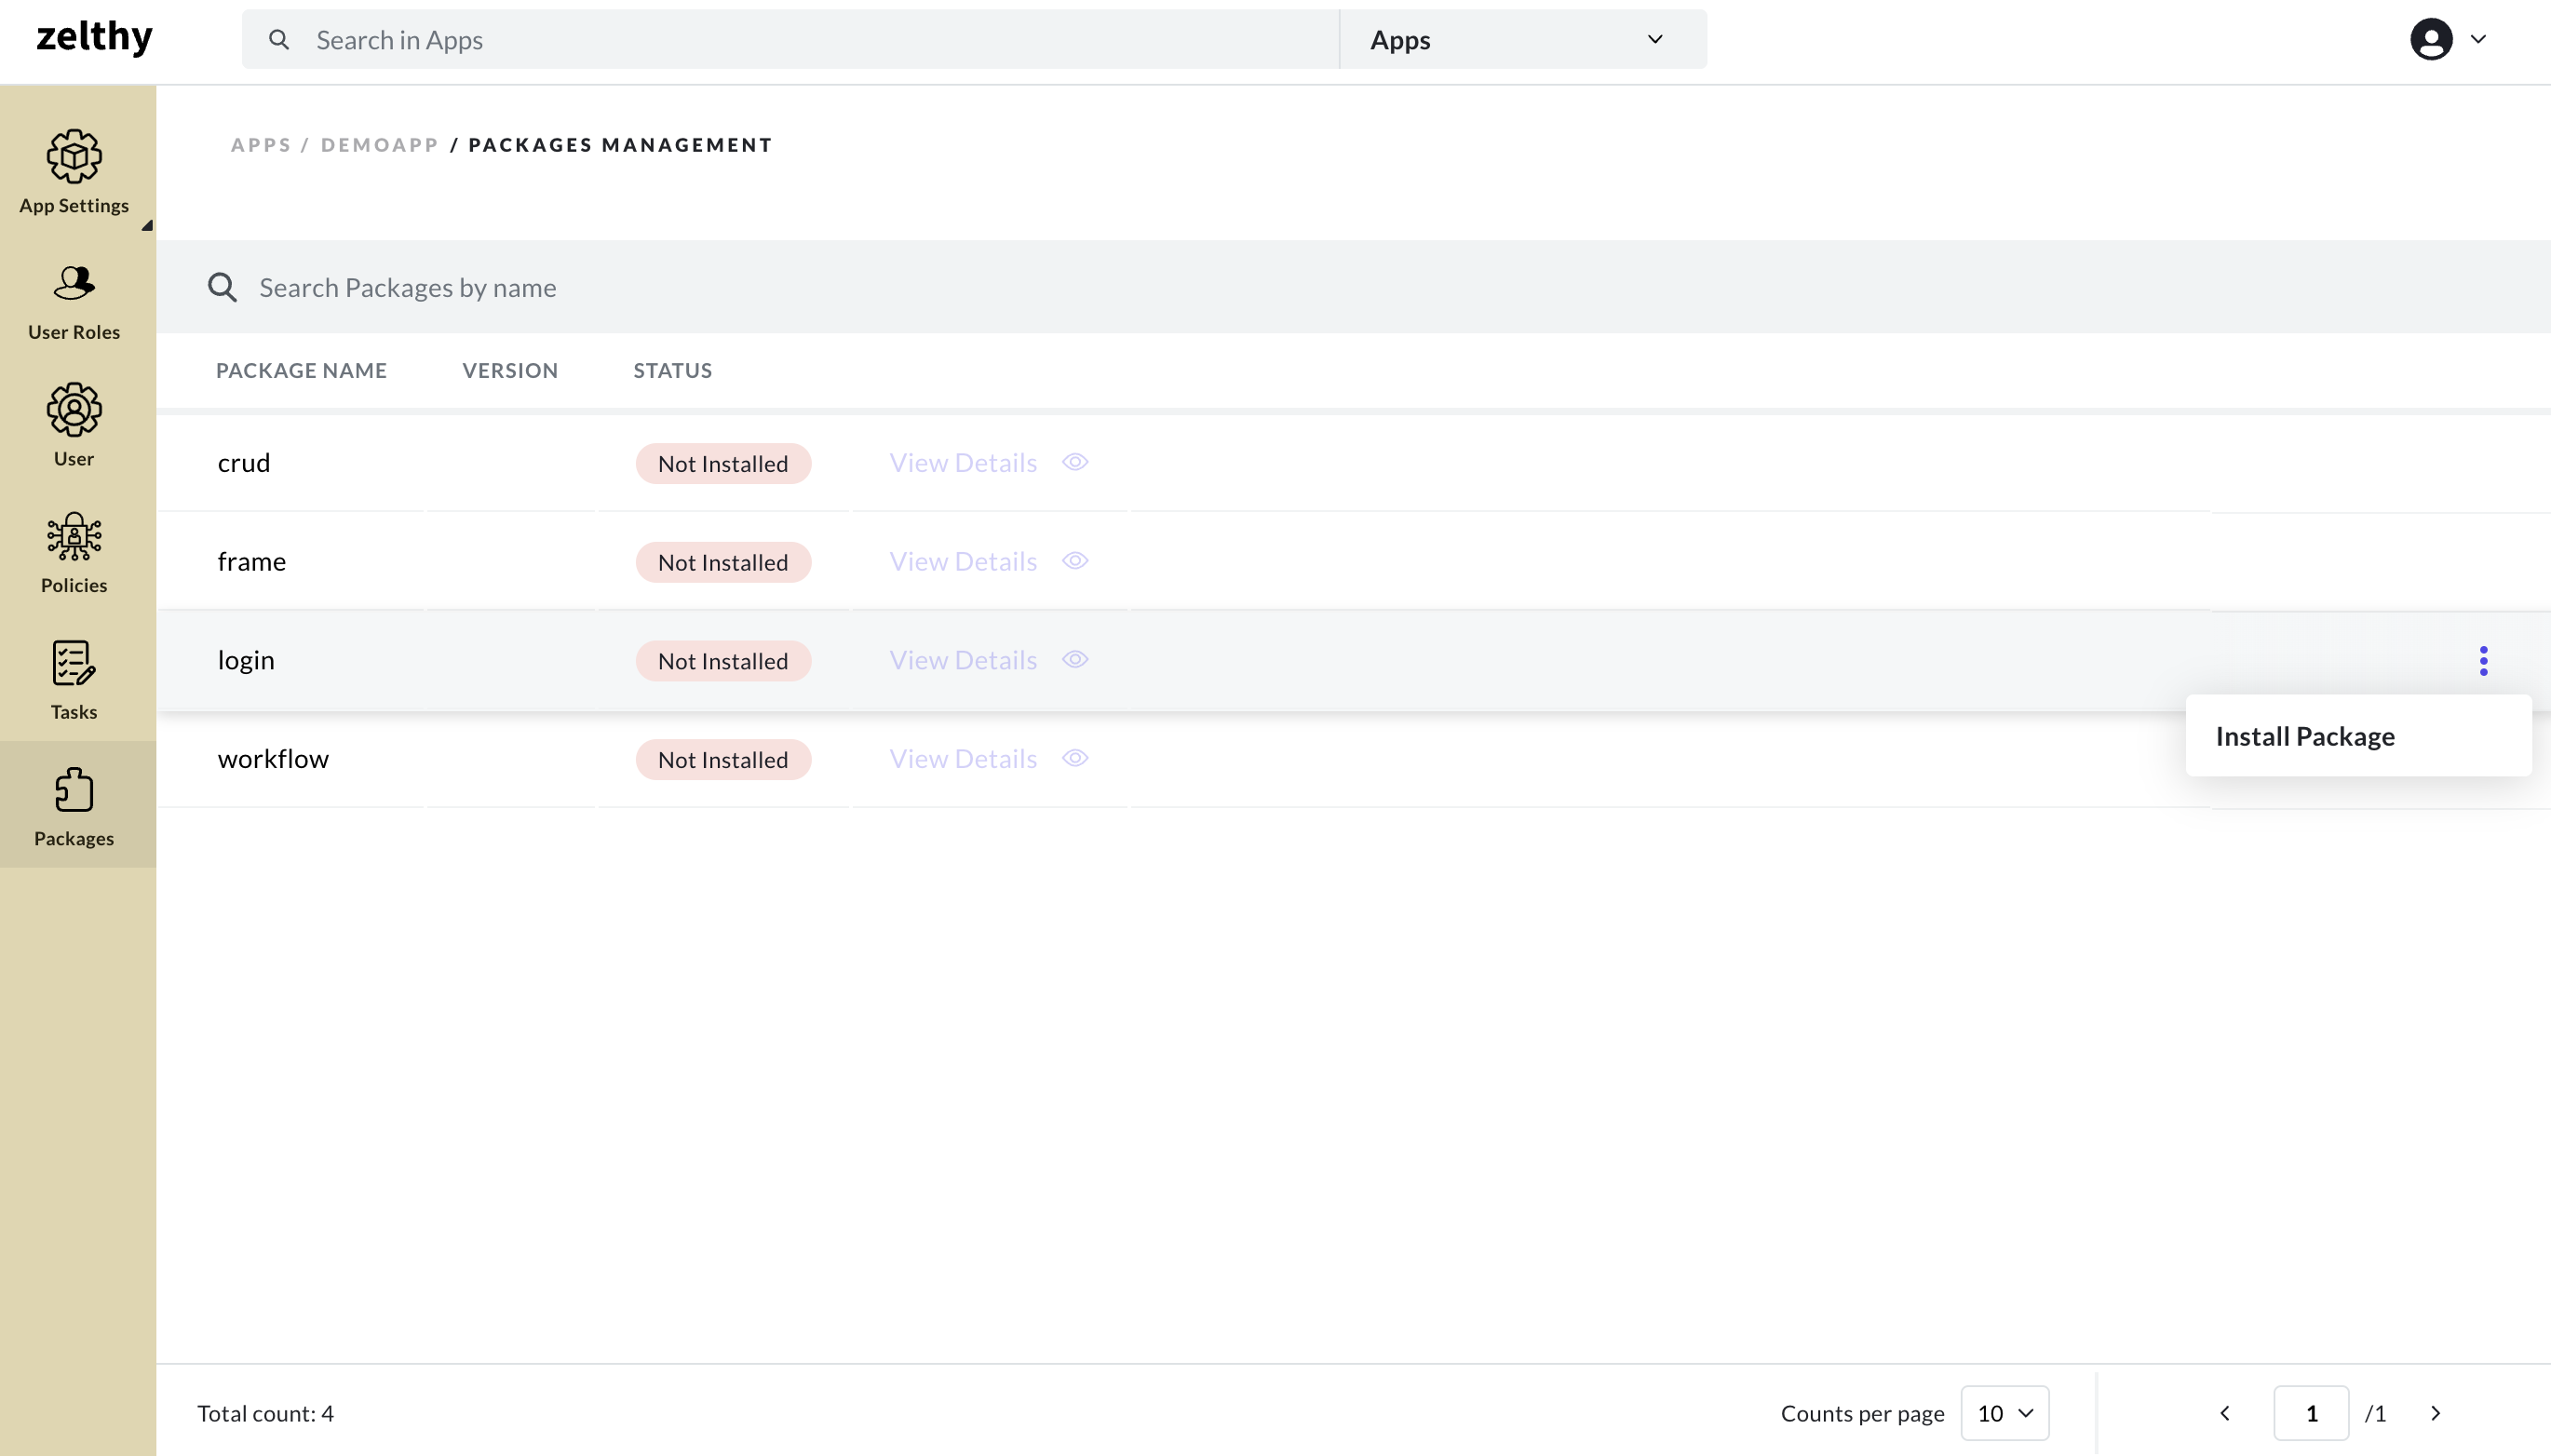Open Policies in sidebar

coord(74,553)
